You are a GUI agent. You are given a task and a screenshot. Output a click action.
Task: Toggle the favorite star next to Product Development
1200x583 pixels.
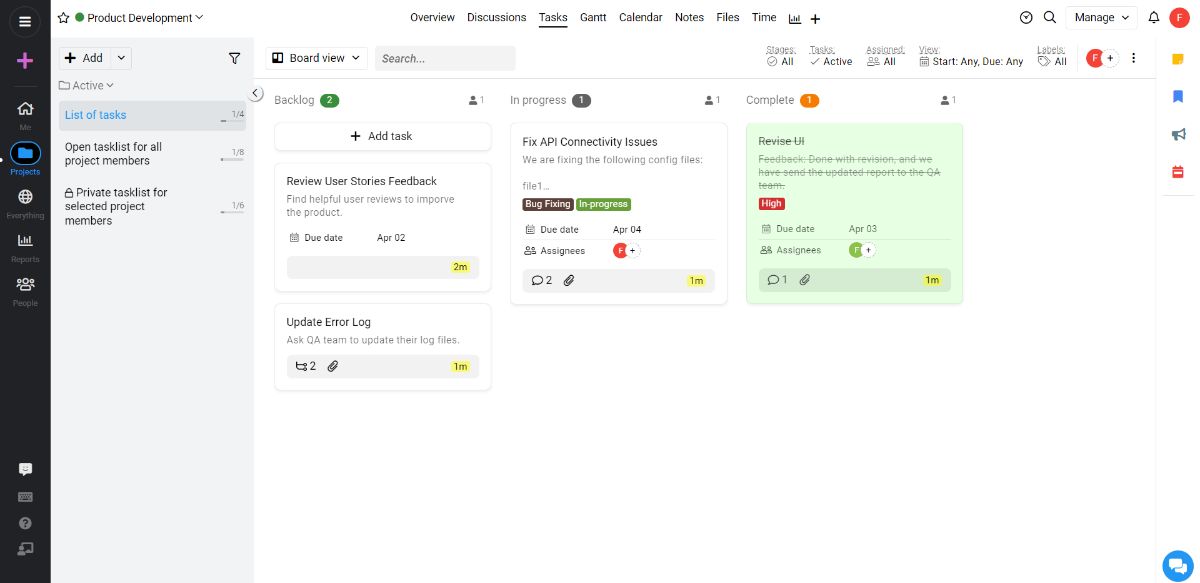coord(62,17)
